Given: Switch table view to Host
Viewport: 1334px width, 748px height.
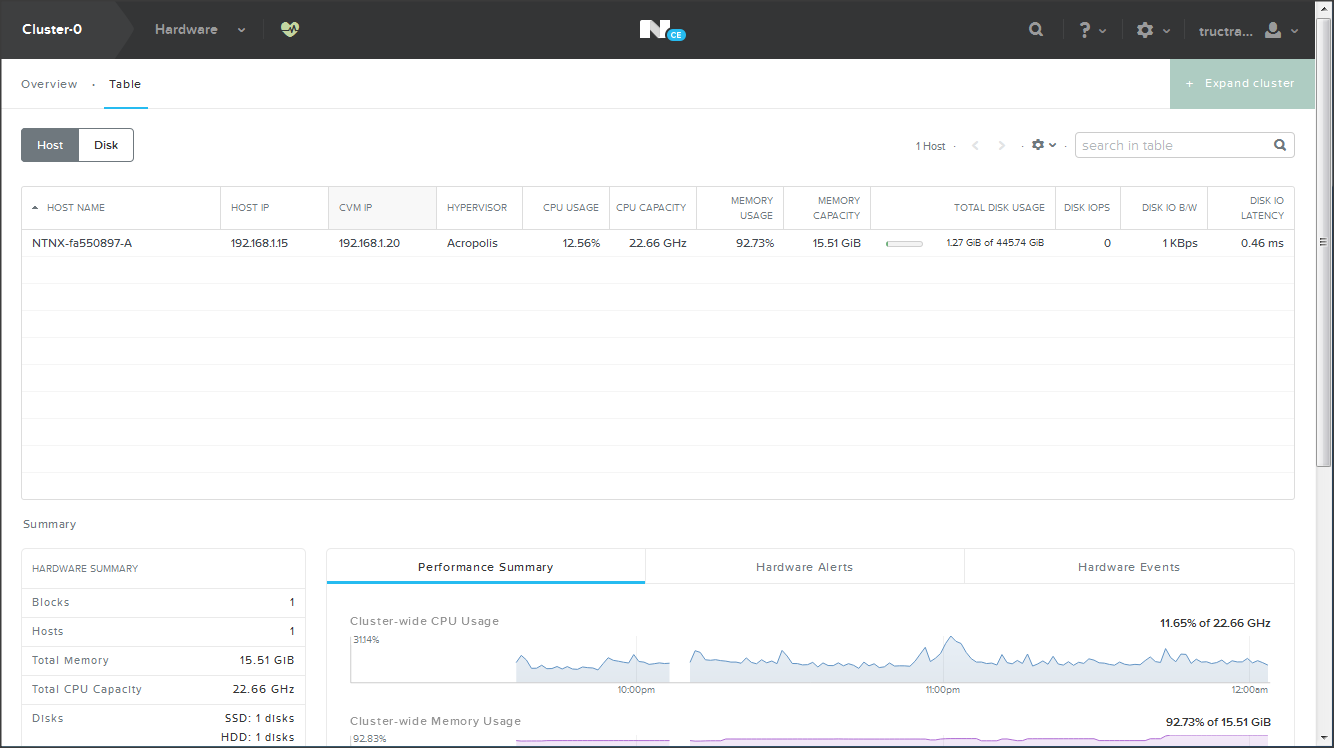Looking at the screenshot, I should 50,145.
